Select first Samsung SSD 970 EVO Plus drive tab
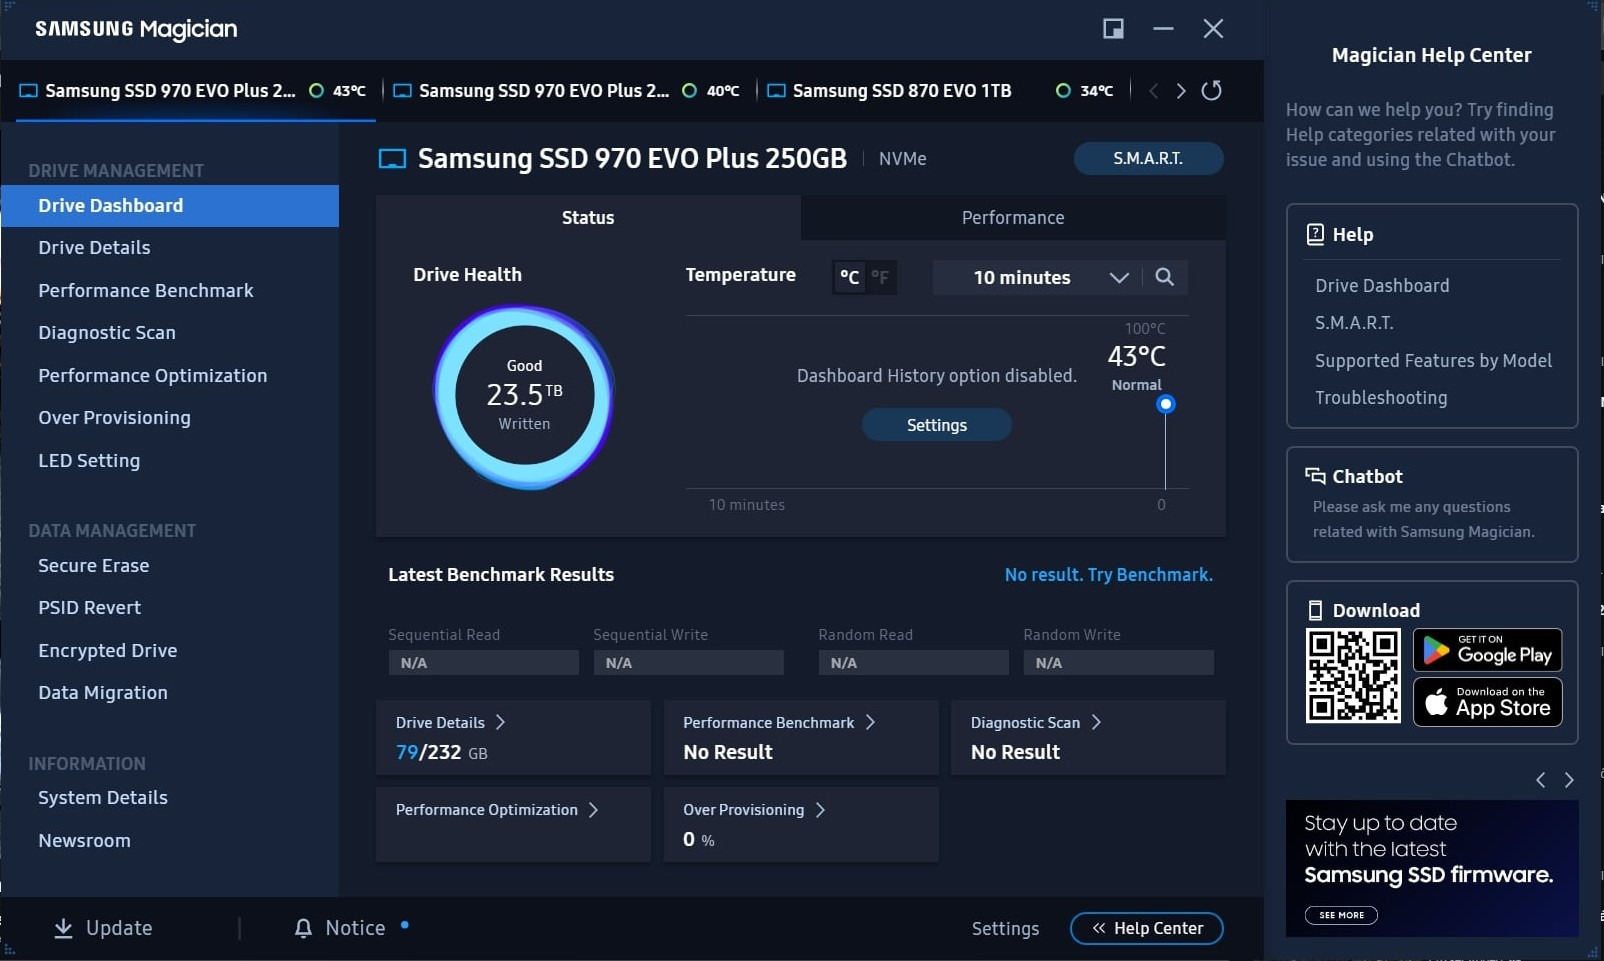 tap(196, 91)
